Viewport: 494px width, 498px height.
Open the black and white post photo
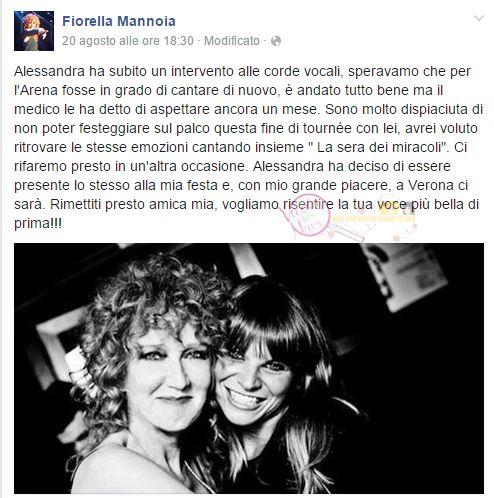point(249,368)
